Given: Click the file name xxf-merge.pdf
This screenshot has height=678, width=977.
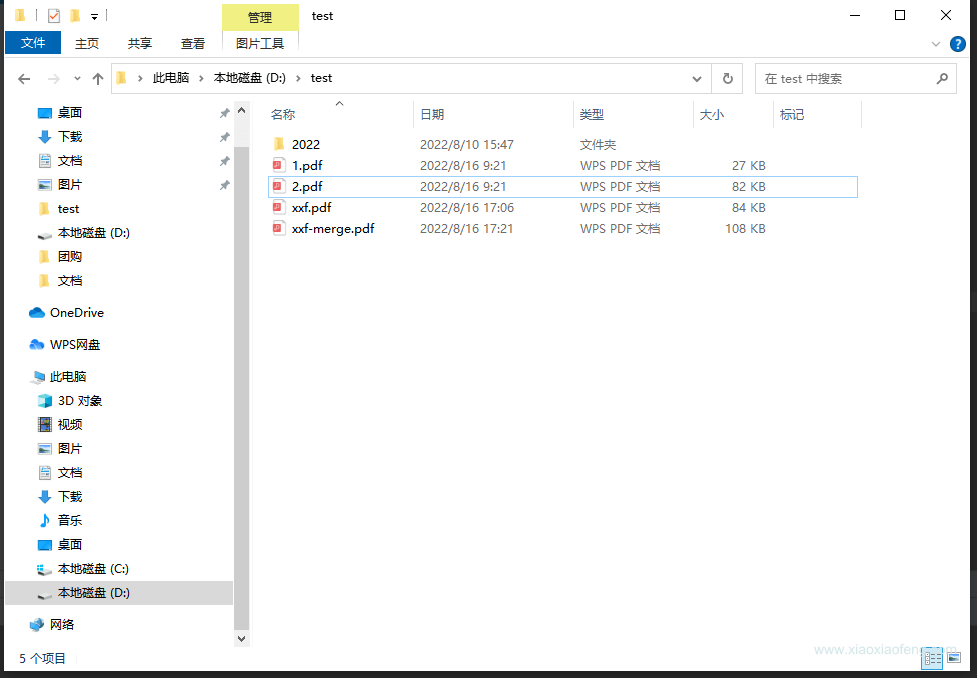Looking at the screenshot, I should [333, 228].
